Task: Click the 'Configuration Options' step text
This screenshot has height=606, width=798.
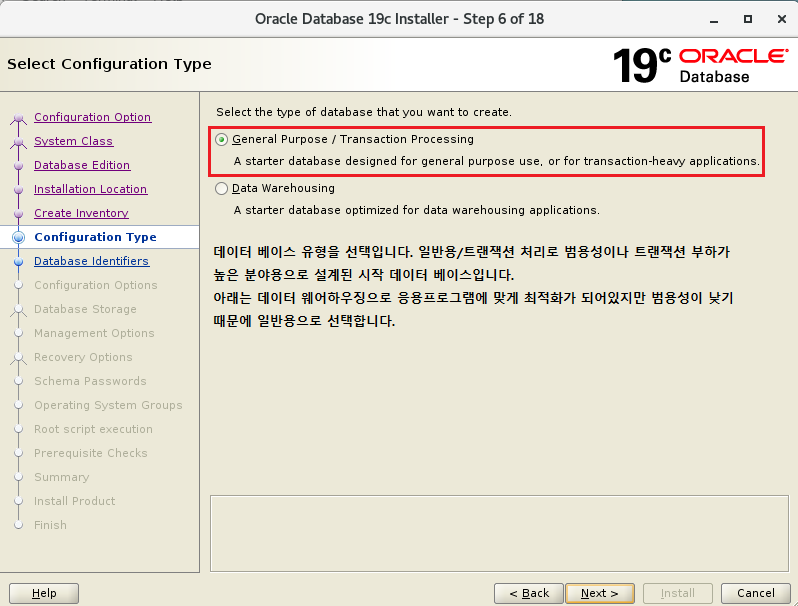Action: tap(96, 285)
